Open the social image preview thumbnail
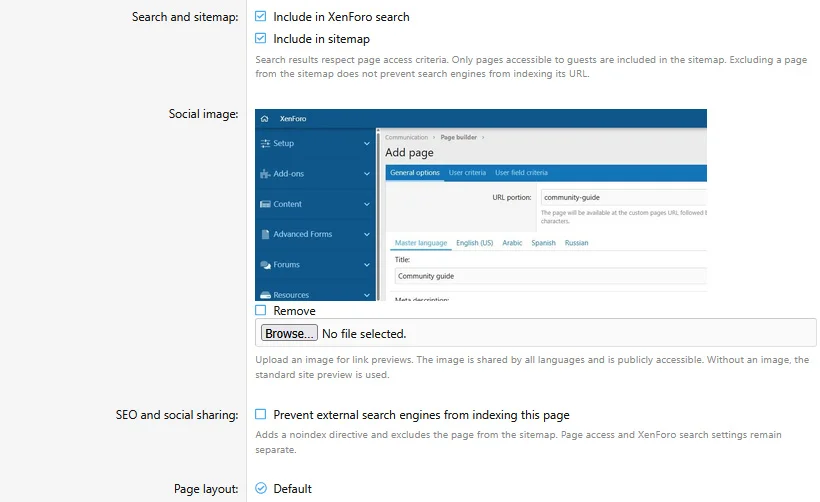The width and height of the screenshot is (820, 502). [481, 205]
